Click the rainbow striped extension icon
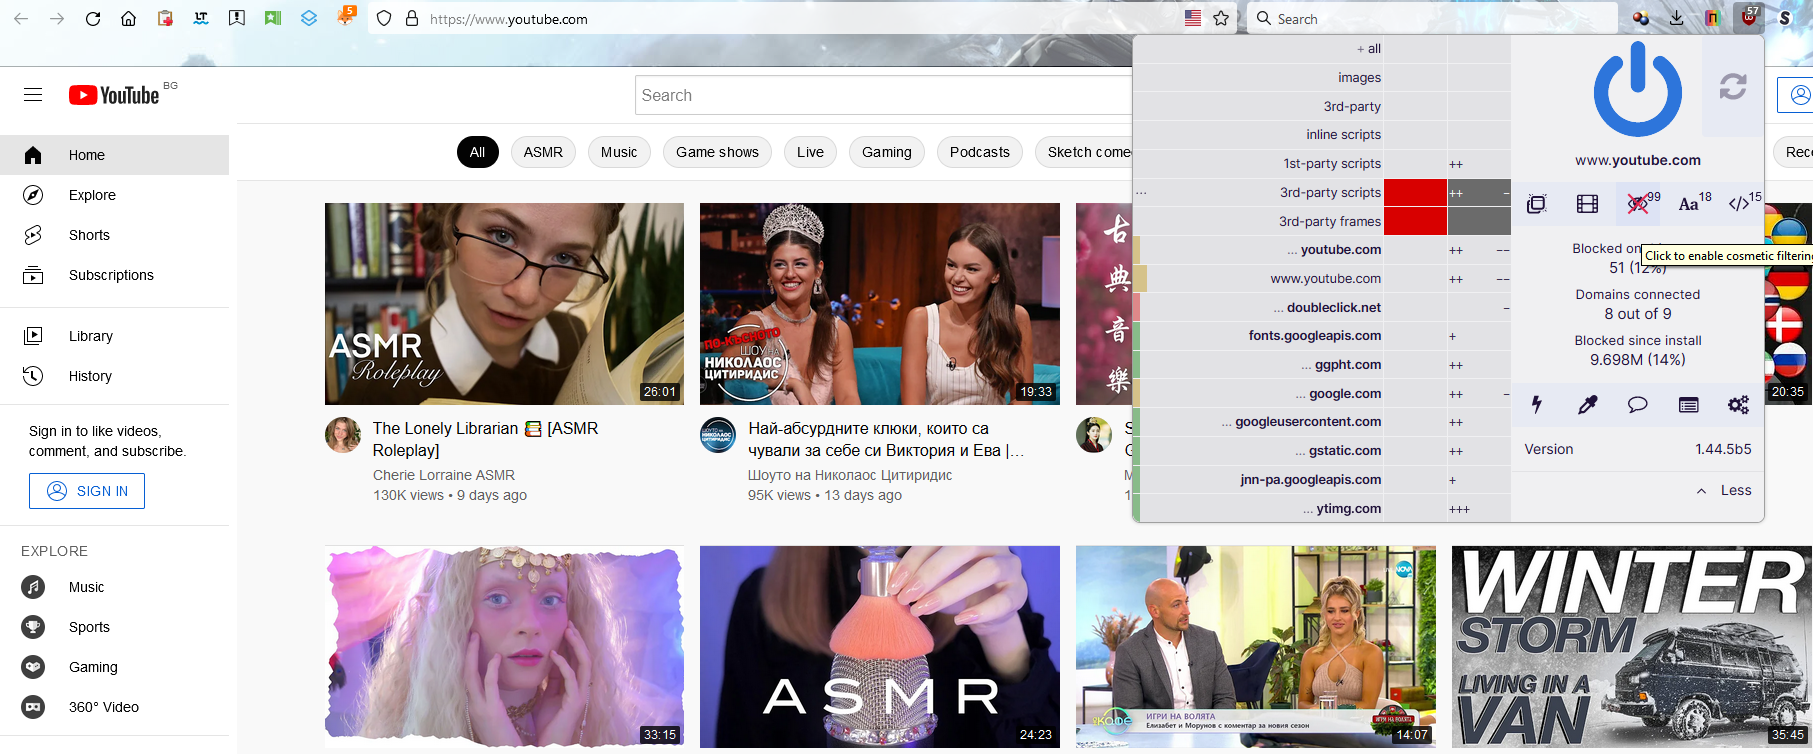 [1713, 18]
